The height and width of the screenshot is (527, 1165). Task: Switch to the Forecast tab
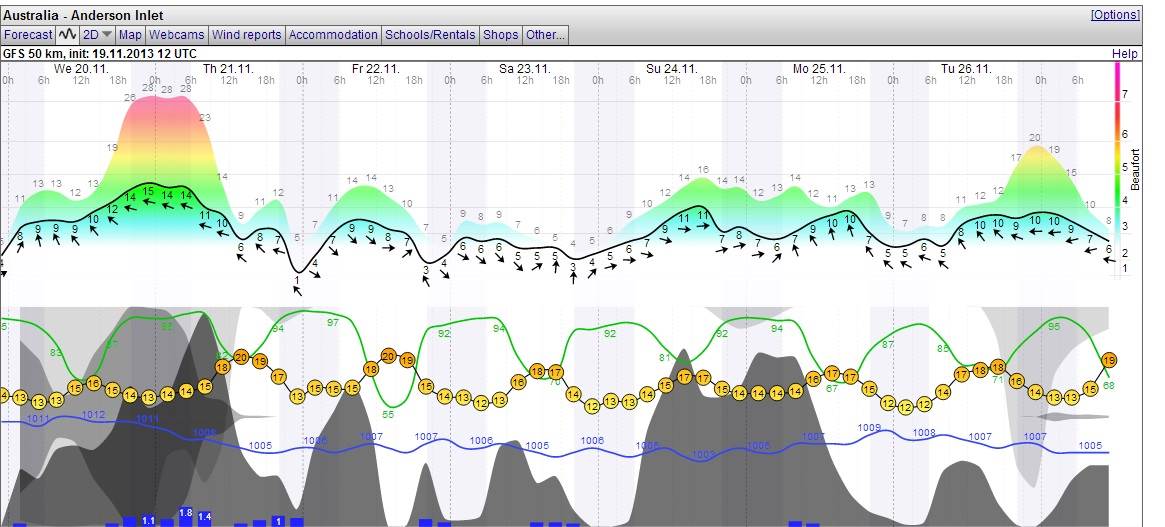tap(28, 34)
